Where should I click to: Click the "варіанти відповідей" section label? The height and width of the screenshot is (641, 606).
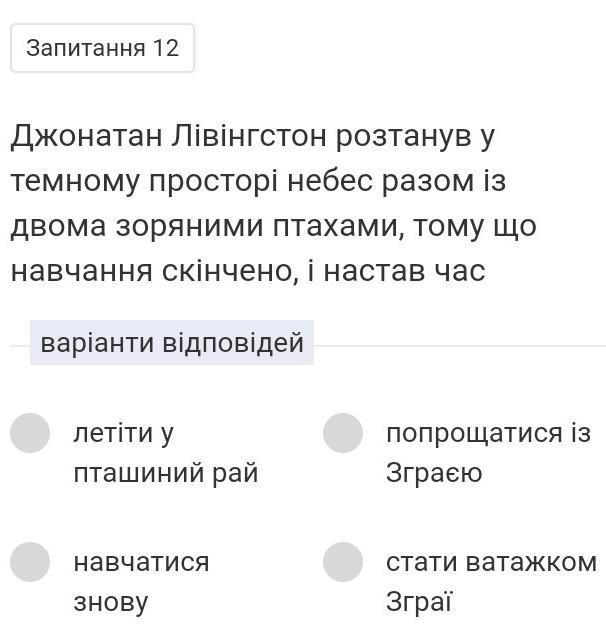pos(172,343)
